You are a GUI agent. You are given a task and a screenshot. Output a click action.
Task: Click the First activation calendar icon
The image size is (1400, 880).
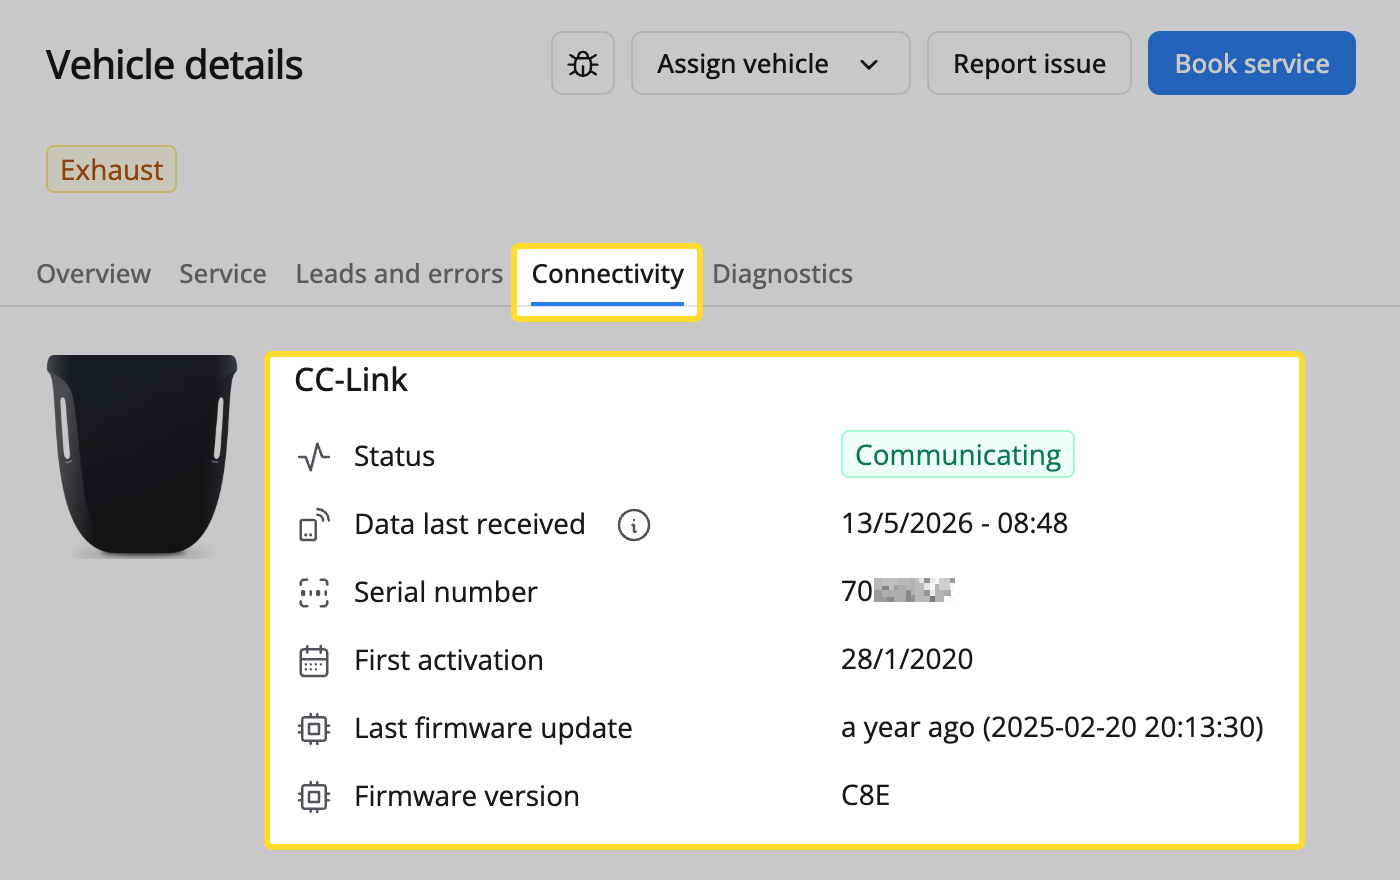pyautogui.click(x=314, y=661)
